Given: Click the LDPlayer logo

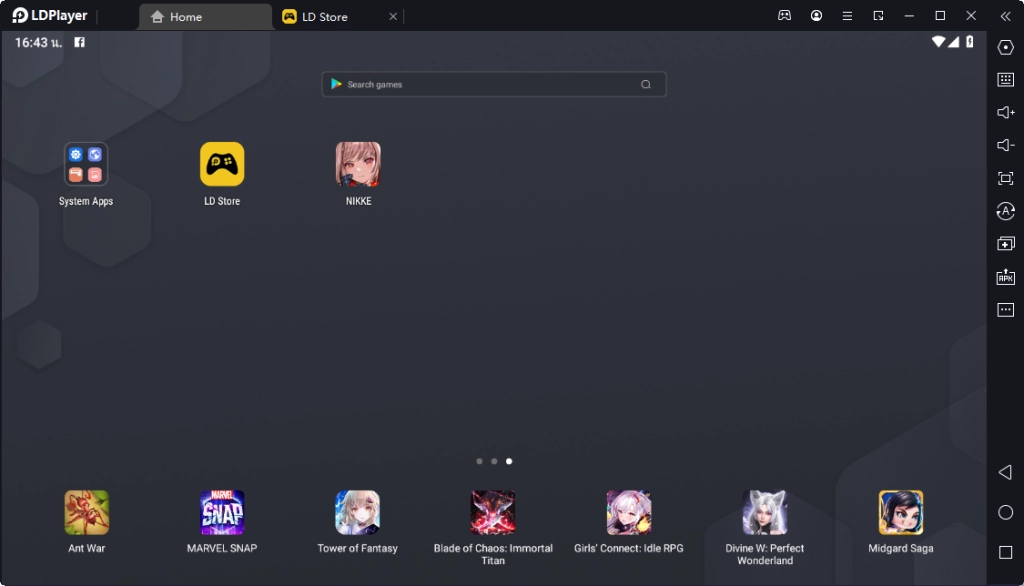Looking at the screenshot, I should tap(50, 16).
